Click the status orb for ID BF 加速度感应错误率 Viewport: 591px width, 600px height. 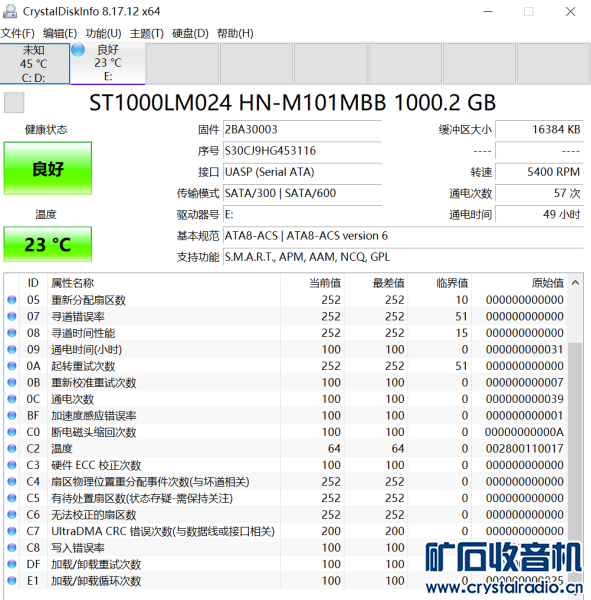[x=12, y=415]
